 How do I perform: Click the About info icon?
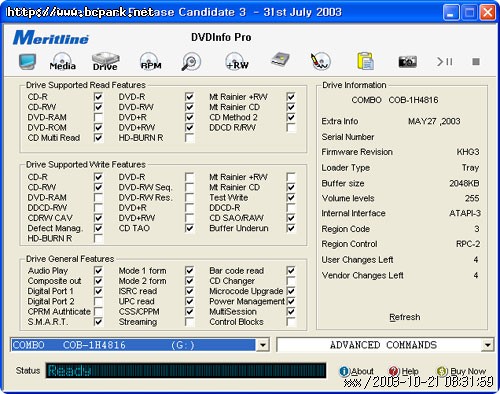pos(344,371)
